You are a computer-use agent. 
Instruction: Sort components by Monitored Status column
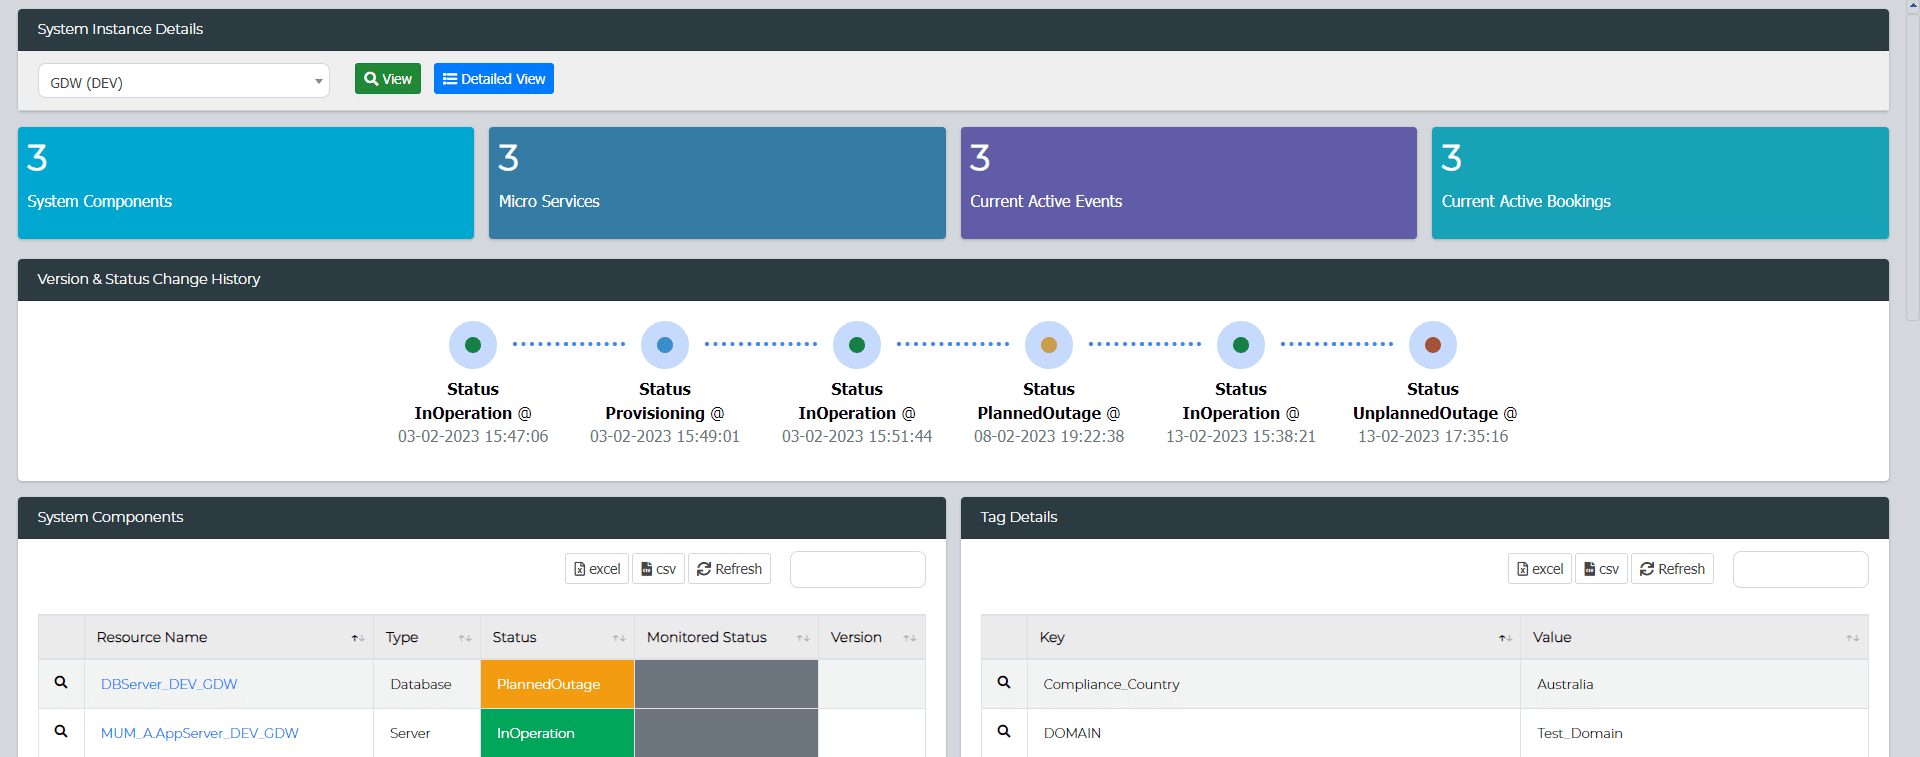tap(726, 637)
